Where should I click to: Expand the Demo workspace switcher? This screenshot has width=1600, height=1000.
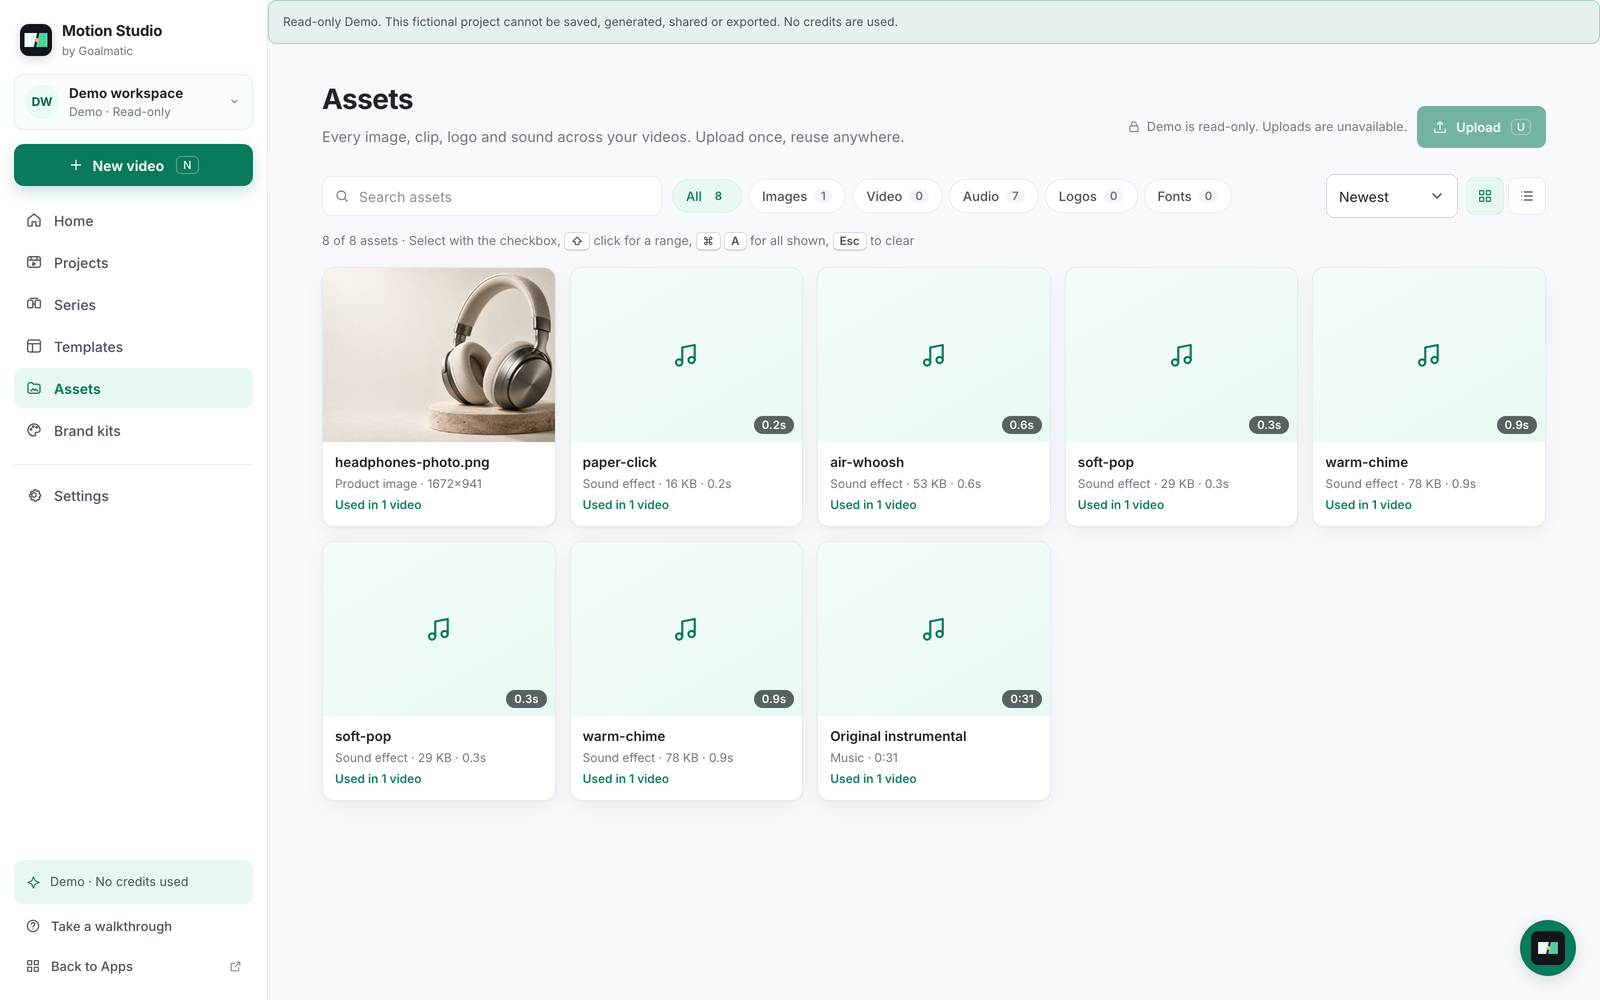pos(133,102)
